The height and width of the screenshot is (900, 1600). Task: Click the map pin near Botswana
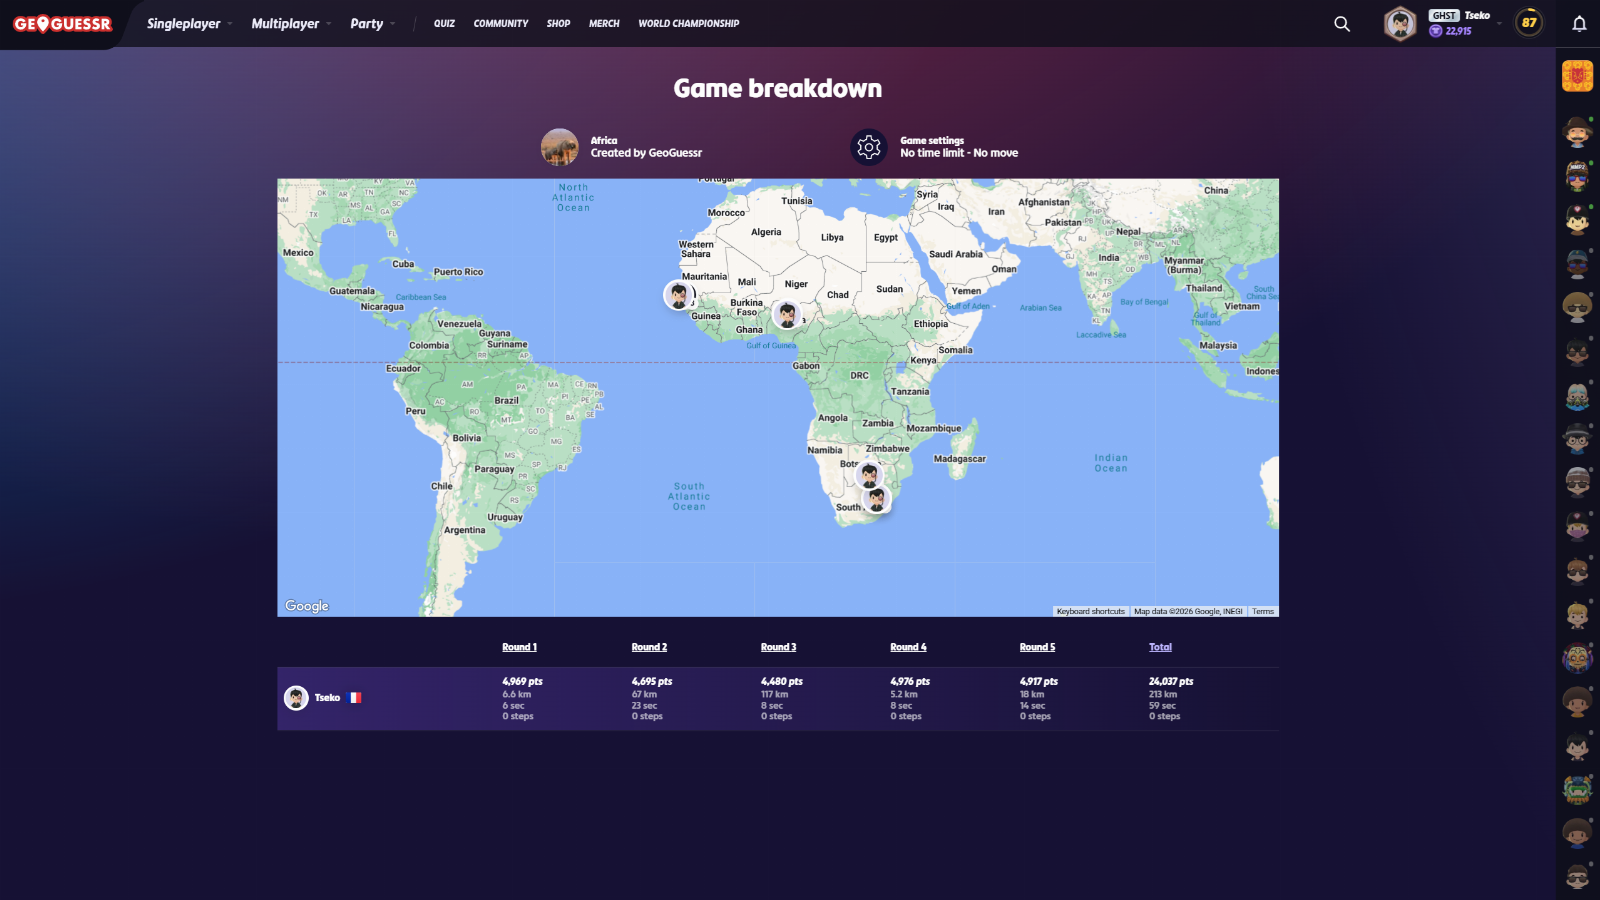(869, 474)
